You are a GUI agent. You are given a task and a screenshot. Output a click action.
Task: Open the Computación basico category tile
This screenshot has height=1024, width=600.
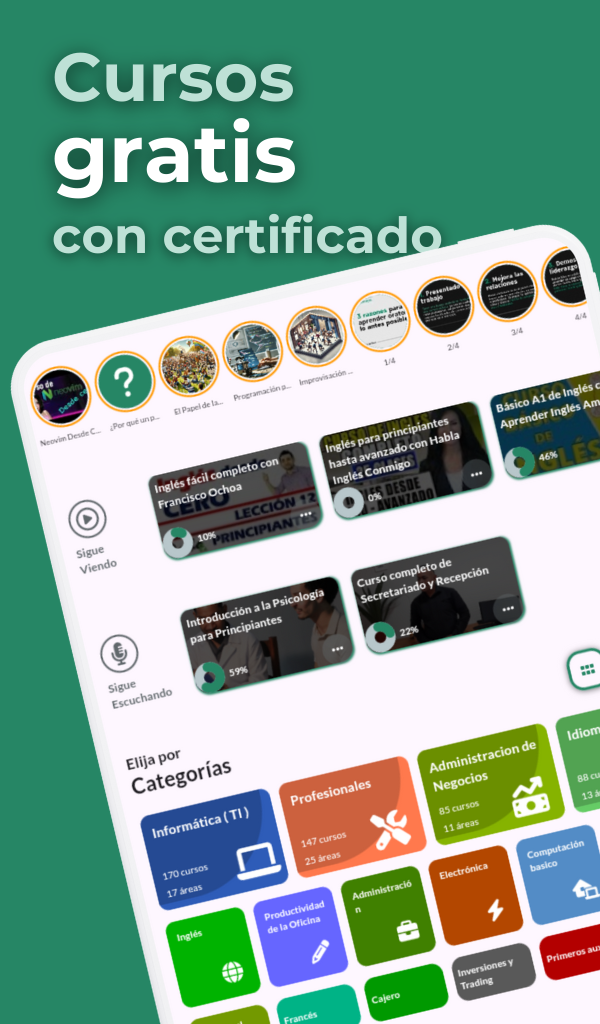[559, 875]
